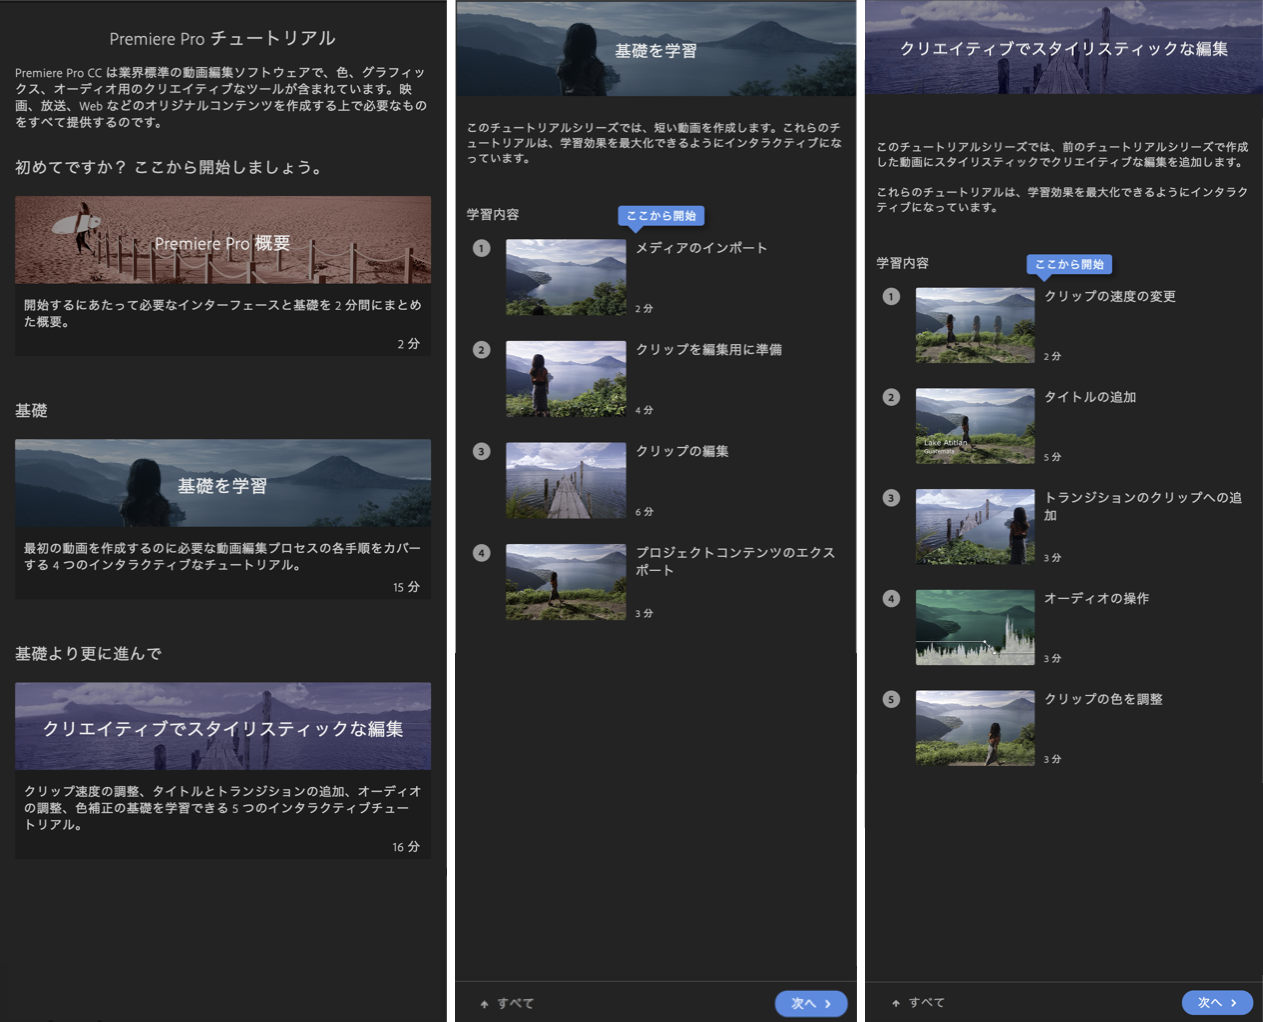Open クリップの速度の変更 thumbnail
The height and width of the screenshot is (1022, 1263).
click(975, 325)
